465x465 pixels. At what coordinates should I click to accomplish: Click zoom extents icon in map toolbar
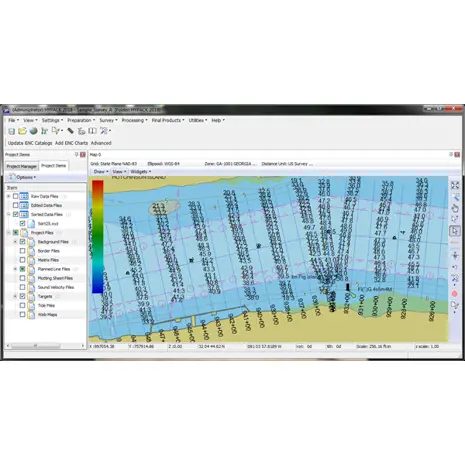click(455, 185)
